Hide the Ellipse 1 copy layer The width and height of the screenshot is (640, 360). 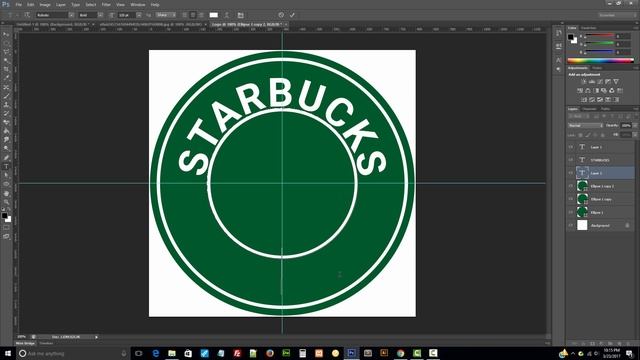571,199
